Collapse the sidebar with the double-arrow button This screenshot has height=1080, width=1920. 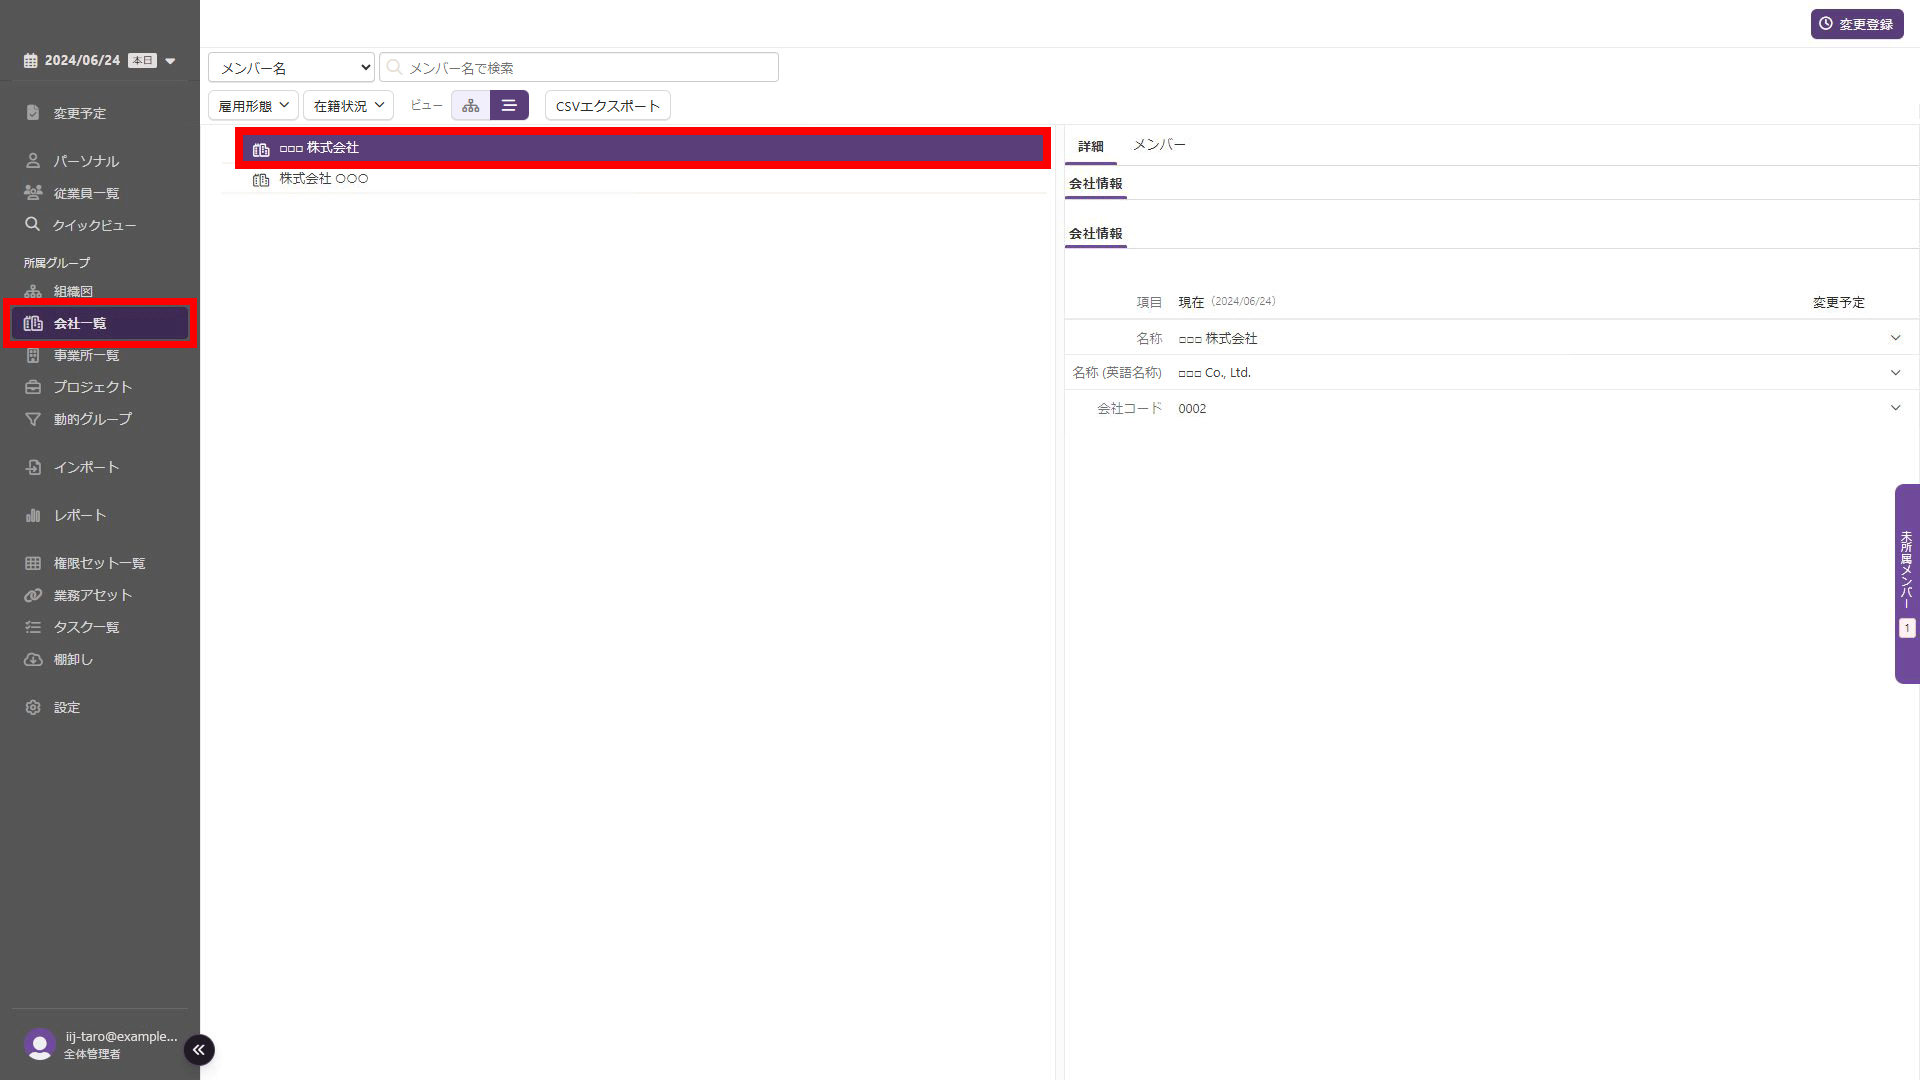click(199, 1049)
